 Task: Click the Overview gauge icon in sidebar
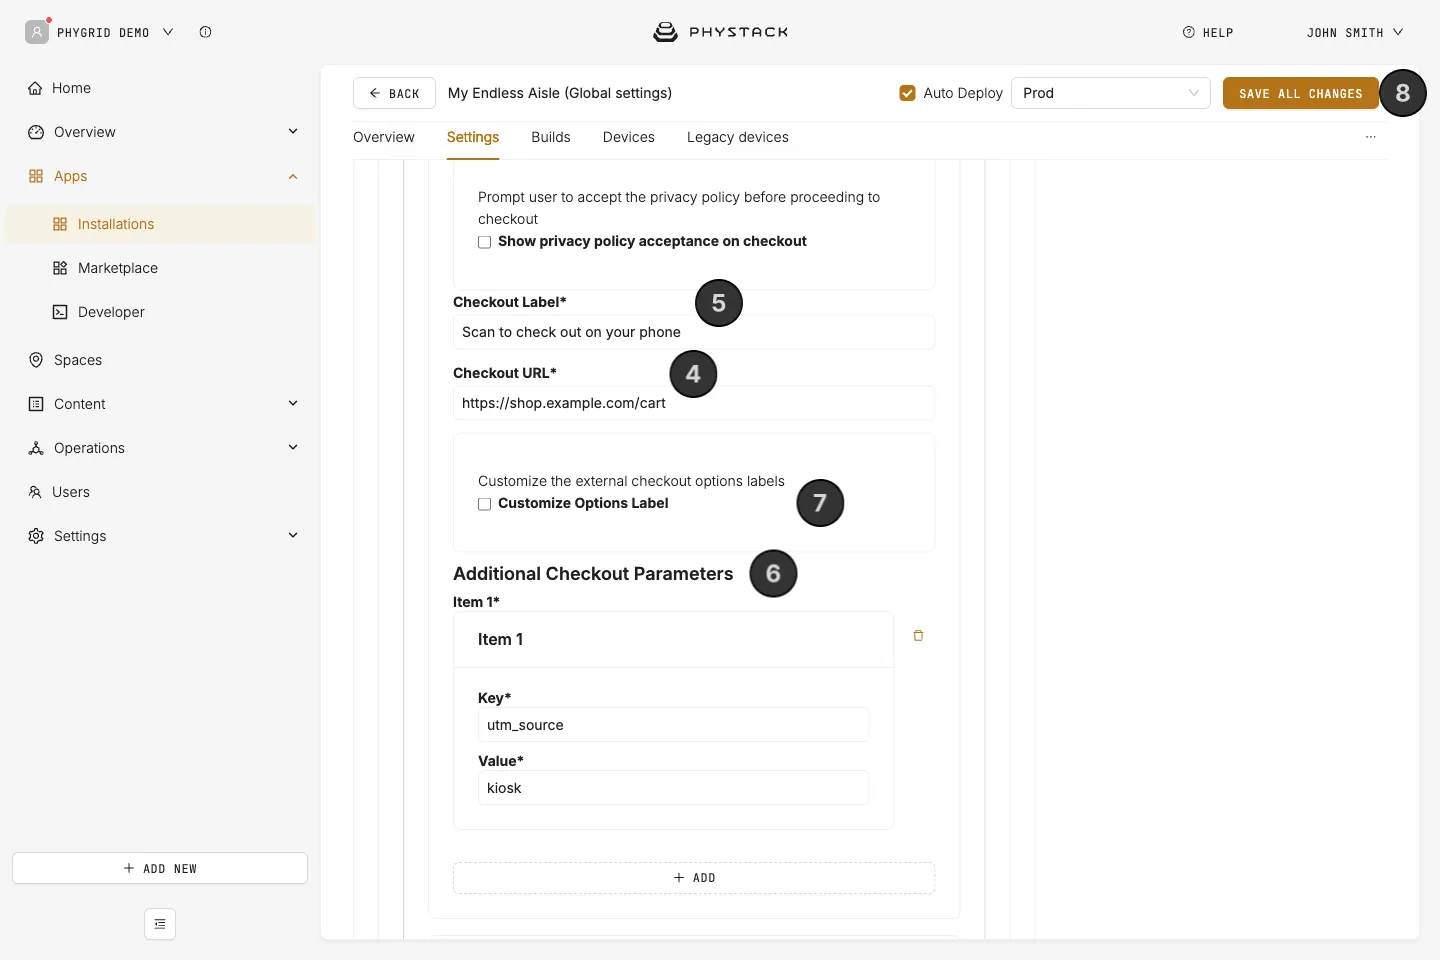click(x=36, y=132)
